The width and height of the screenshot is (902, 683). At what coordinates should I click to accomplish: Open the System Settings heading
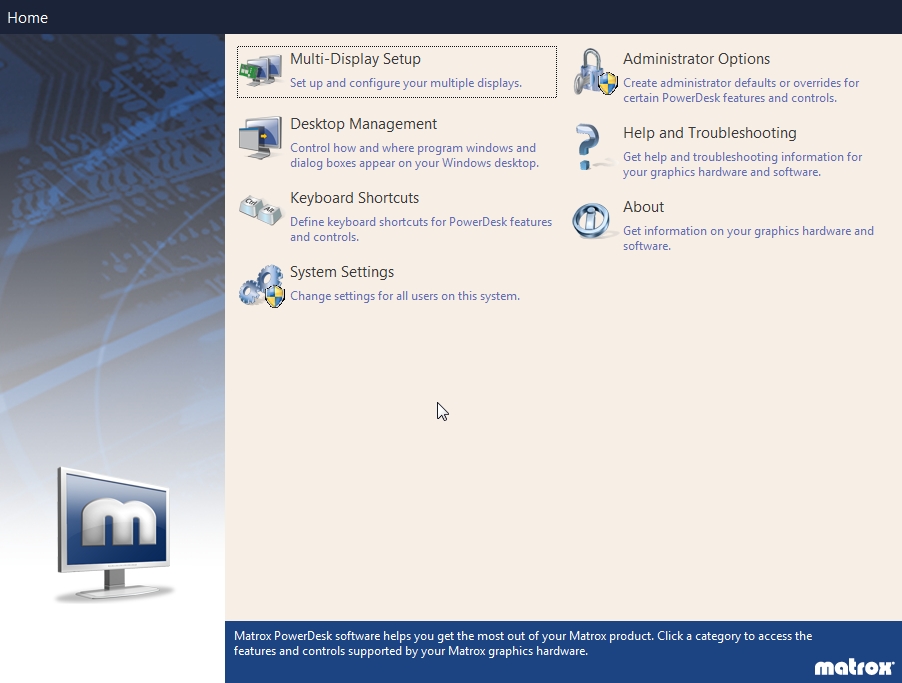342,272
